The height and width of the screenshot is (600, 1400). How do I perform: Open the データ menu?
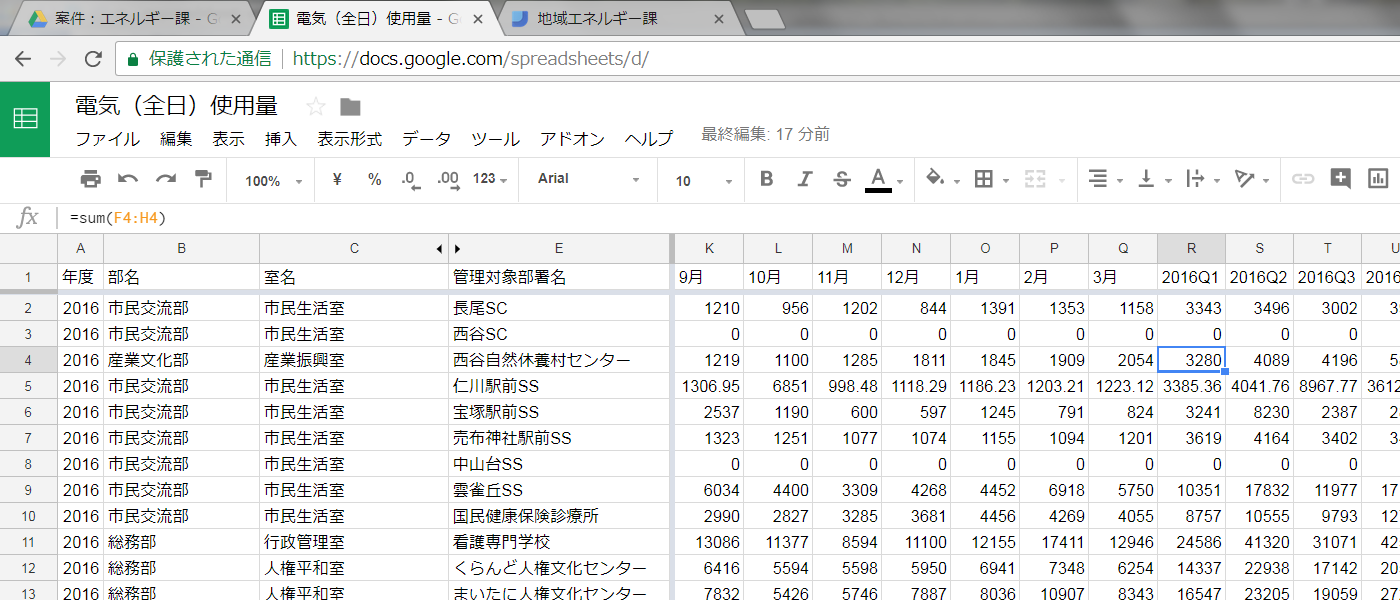point(427,139)
